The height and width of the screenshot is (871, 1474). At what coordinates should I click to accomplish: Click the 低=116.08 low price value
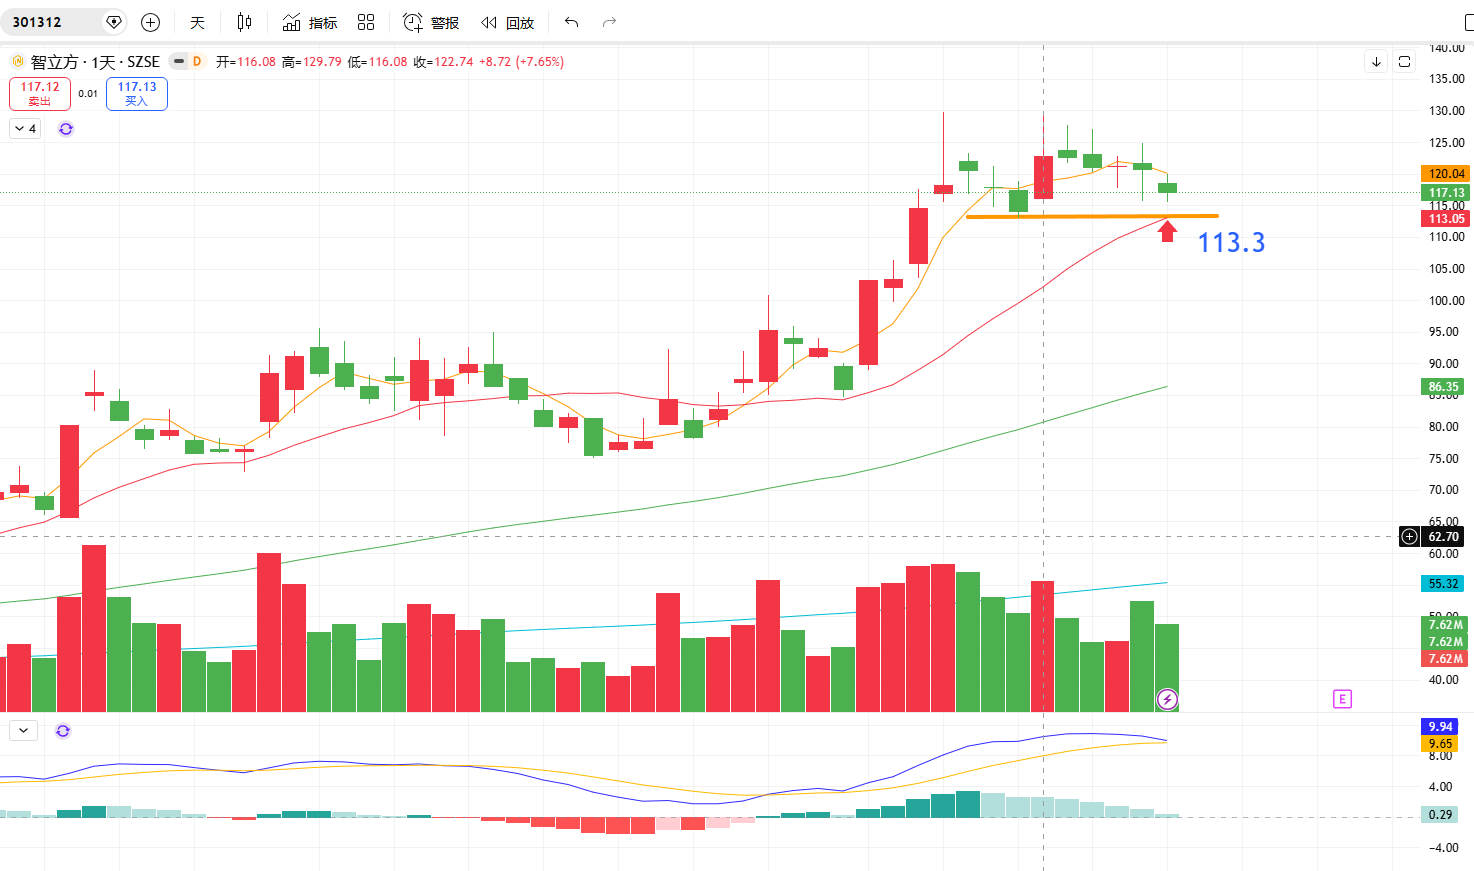[x=378, y=62]
